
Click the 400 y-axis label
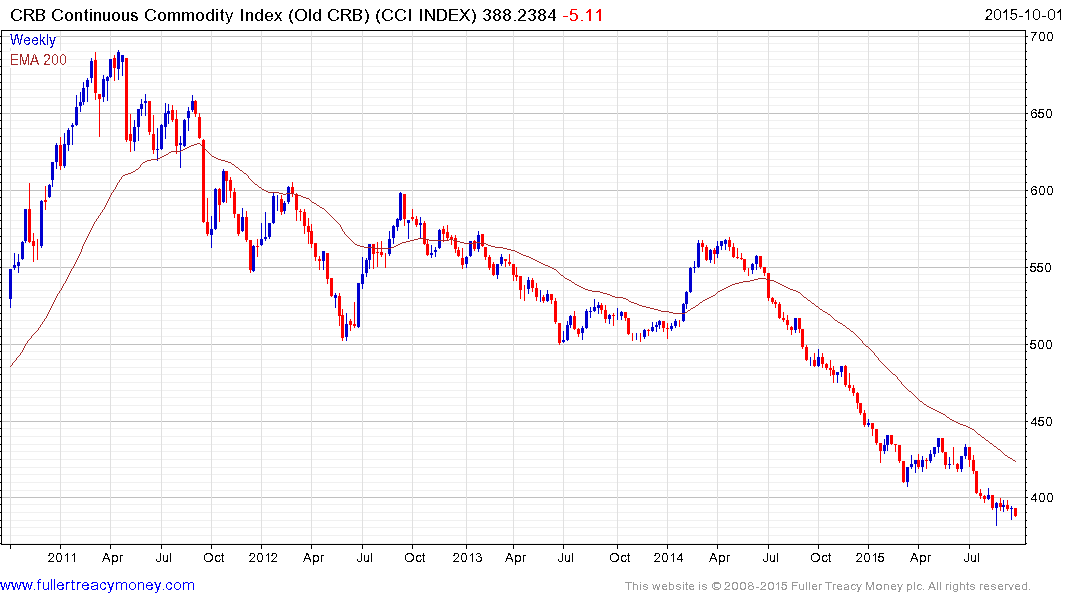(1041, 499)
